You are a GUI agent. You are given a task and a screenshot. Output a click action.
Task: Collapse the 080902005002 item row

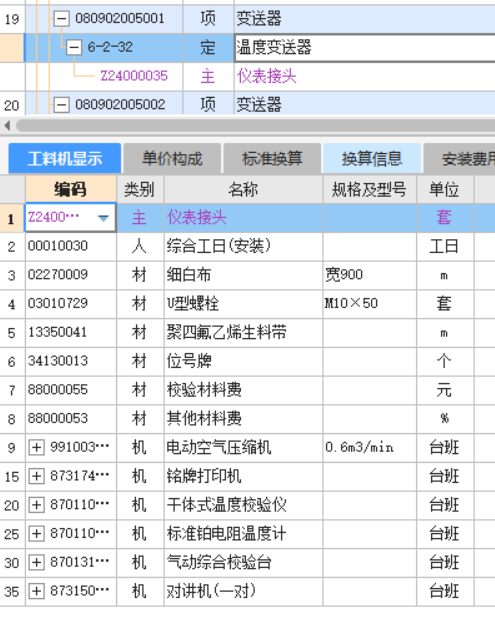tap(62, 105)
